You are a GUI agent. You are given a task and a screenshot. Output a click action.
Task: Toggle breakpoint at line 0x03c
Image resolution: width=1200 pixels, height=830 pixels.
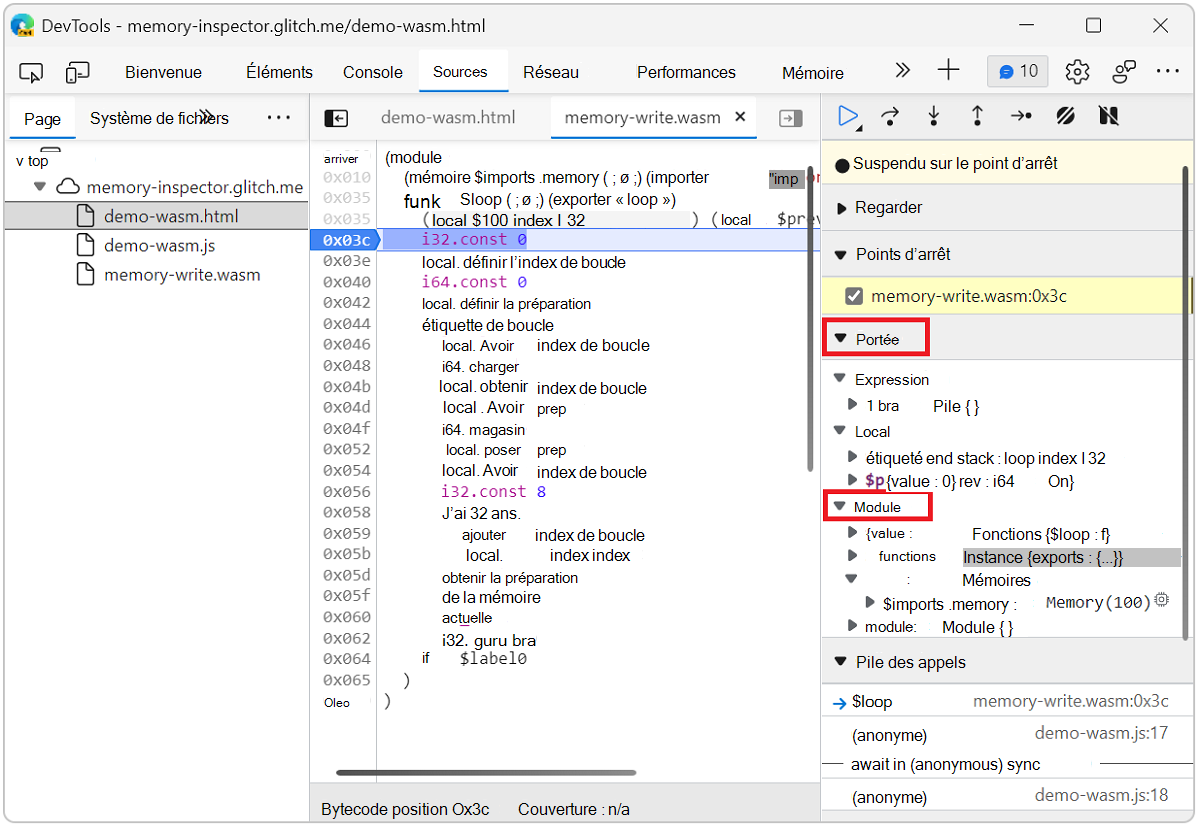tap(346, 240)
